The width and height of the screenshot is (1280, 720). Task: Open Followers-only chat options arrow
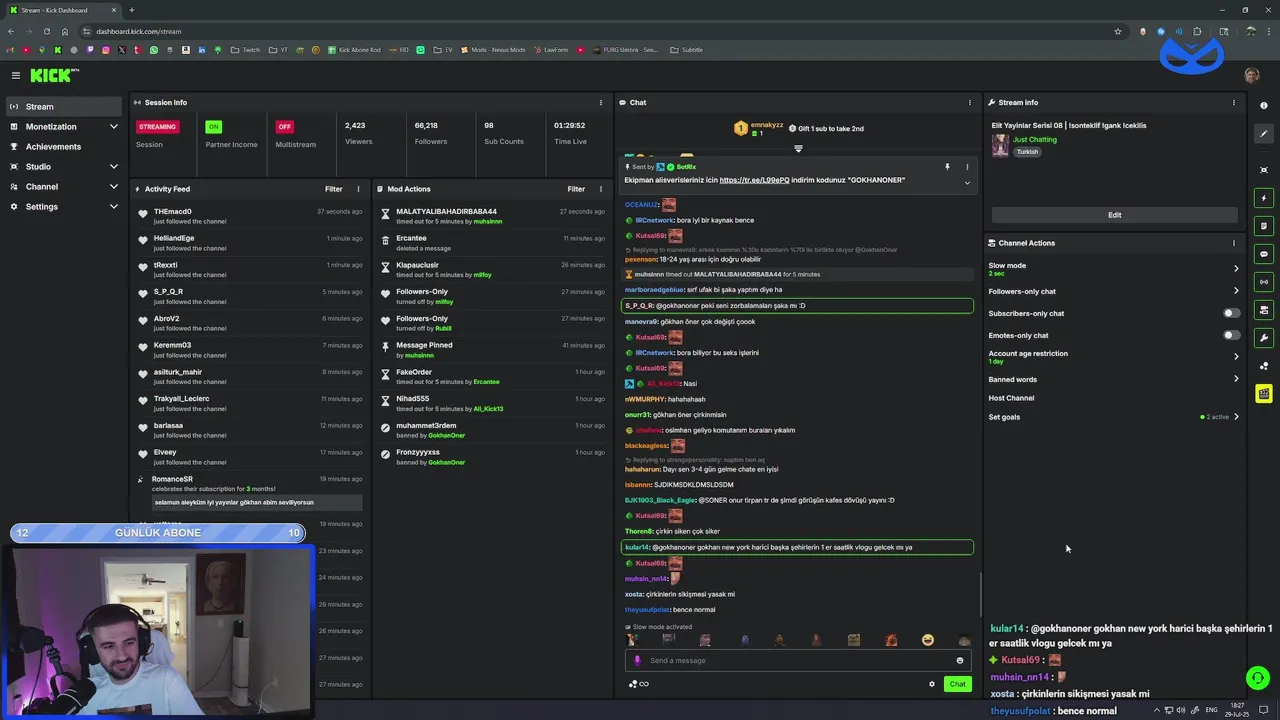(1236, 291)
